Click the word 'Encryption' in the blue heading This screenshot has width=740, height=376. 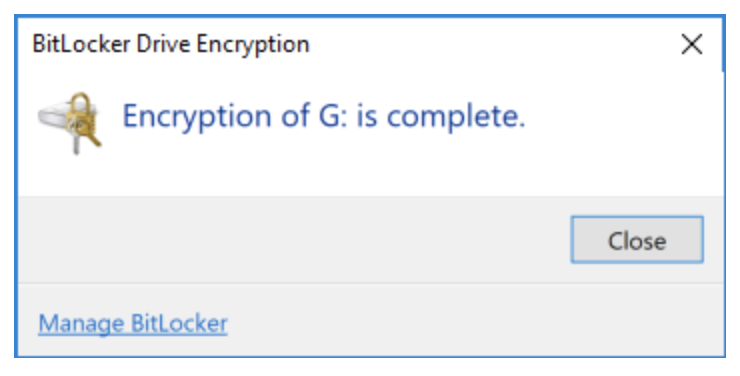point(197,118)
